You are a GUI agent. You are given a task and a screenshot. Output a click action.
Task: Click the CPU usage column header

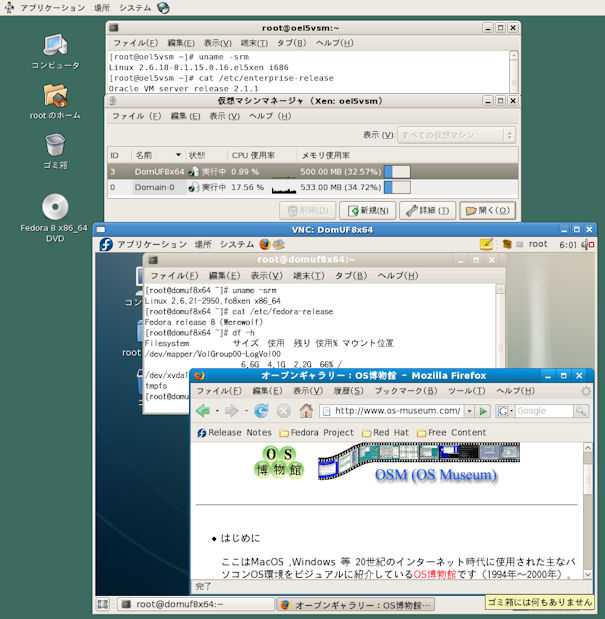(262, 155)
